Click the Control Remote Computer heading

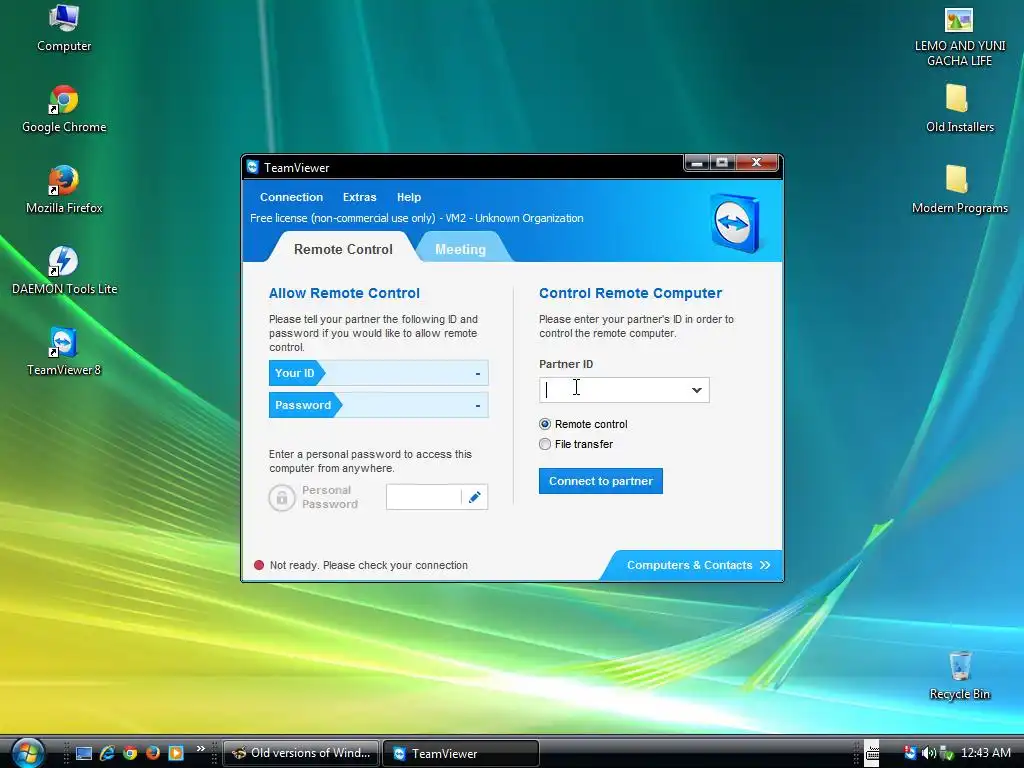click(x=630, y=293)
